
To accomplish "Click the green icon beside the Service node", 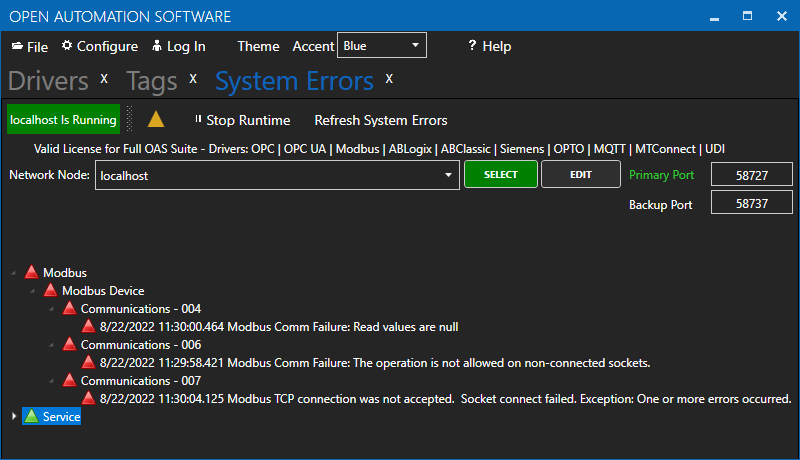I will pyautogui.click(x=31, y=416).
